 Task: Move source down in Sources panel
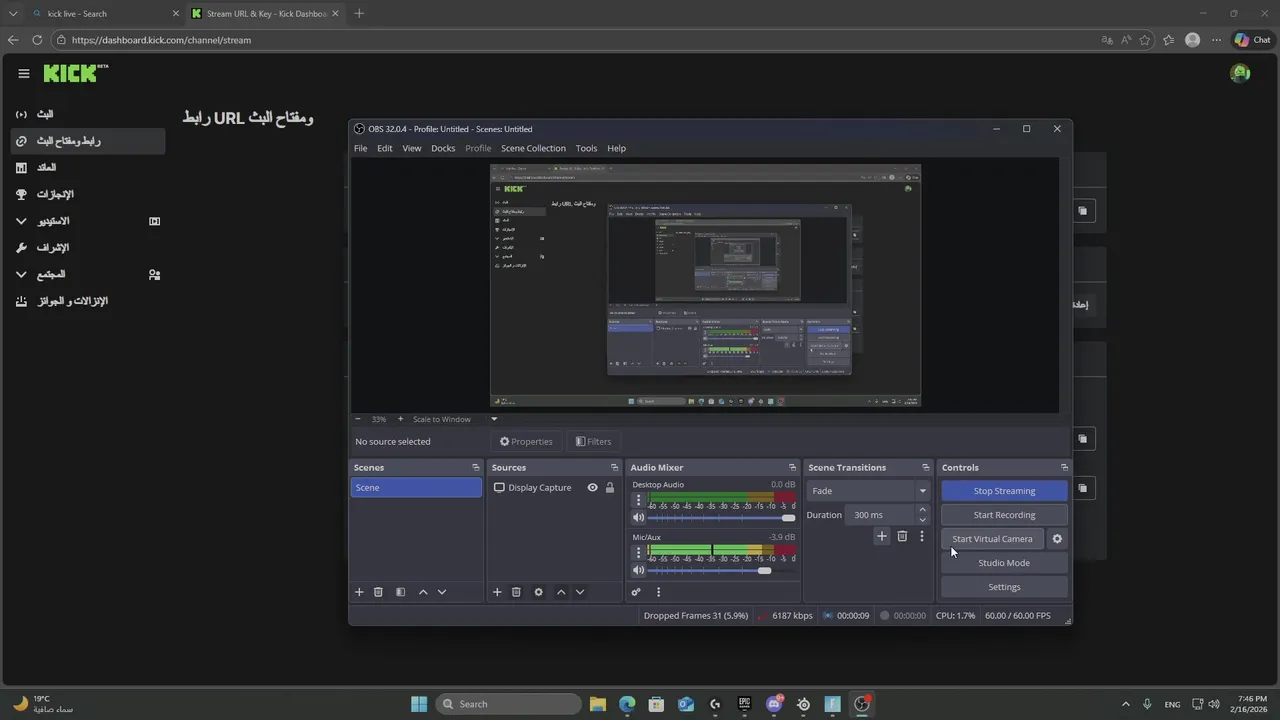tap(580, 592)
